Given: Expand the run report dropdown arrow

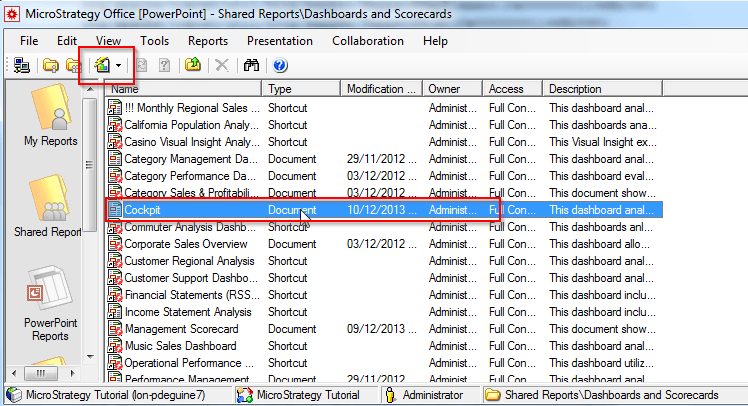Looking at the screenshot, I should [x=118, y=65].
